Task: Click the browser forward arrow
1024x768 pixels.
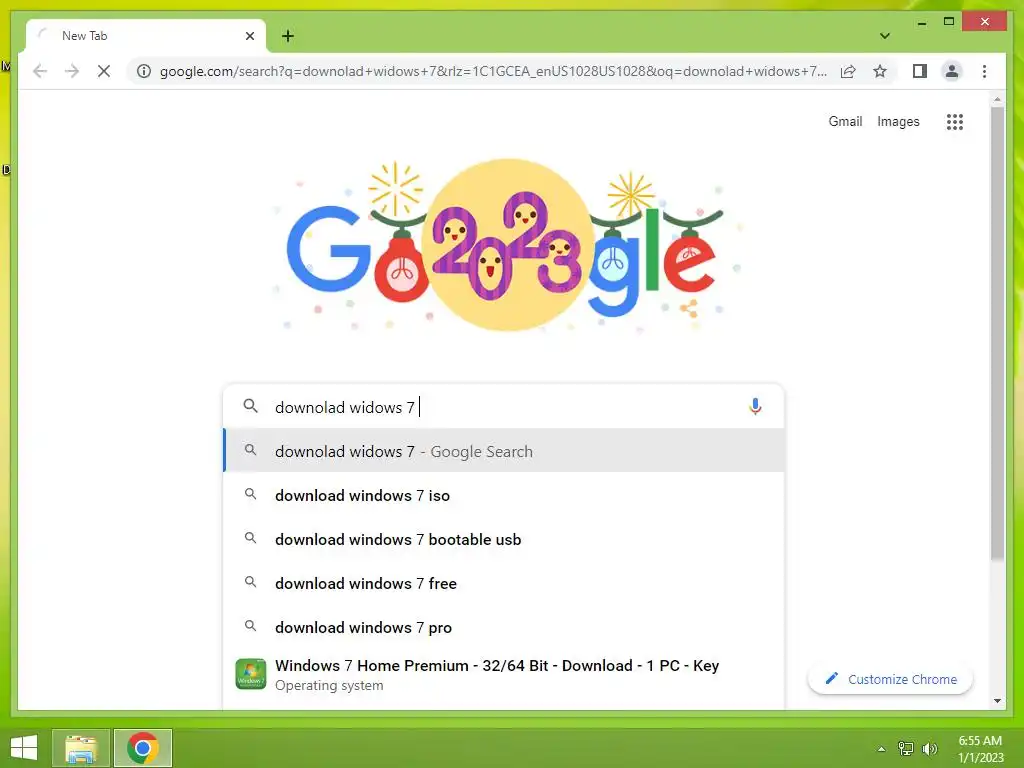Action: click(72, 71)
